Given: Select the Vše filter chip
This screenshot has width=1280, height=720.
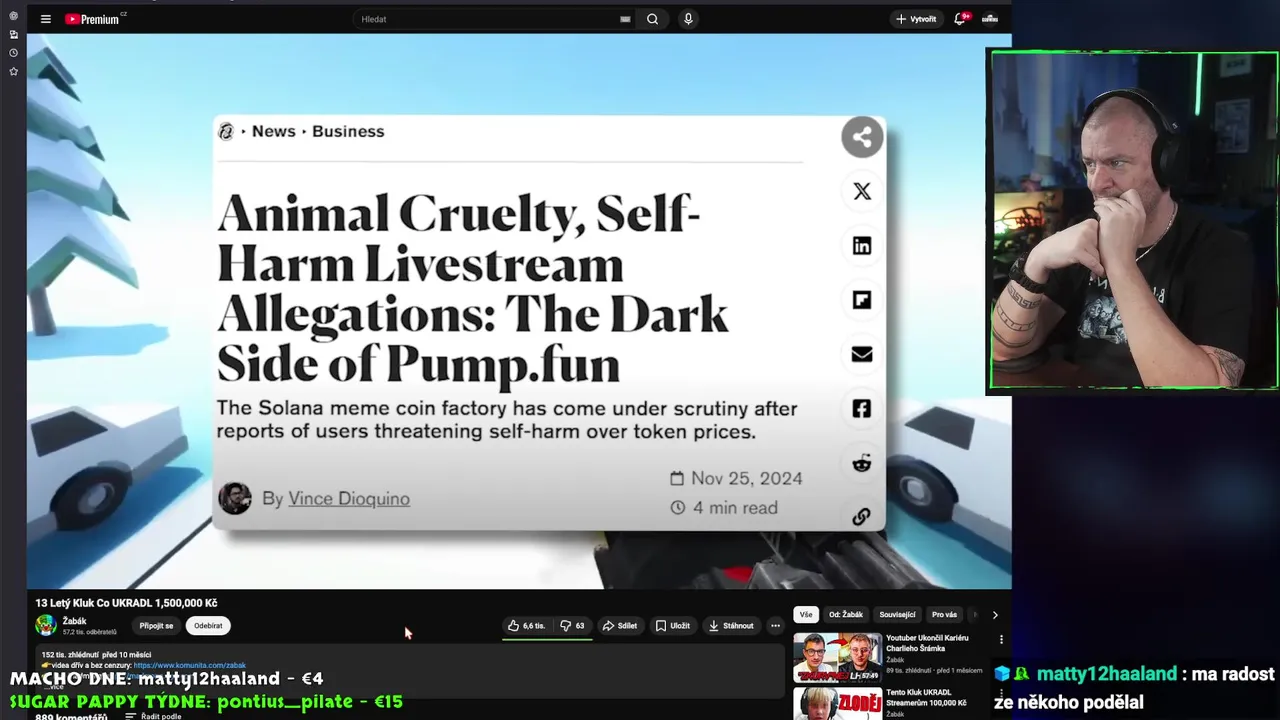Looking at the screenshot, I should click(806, 615).
